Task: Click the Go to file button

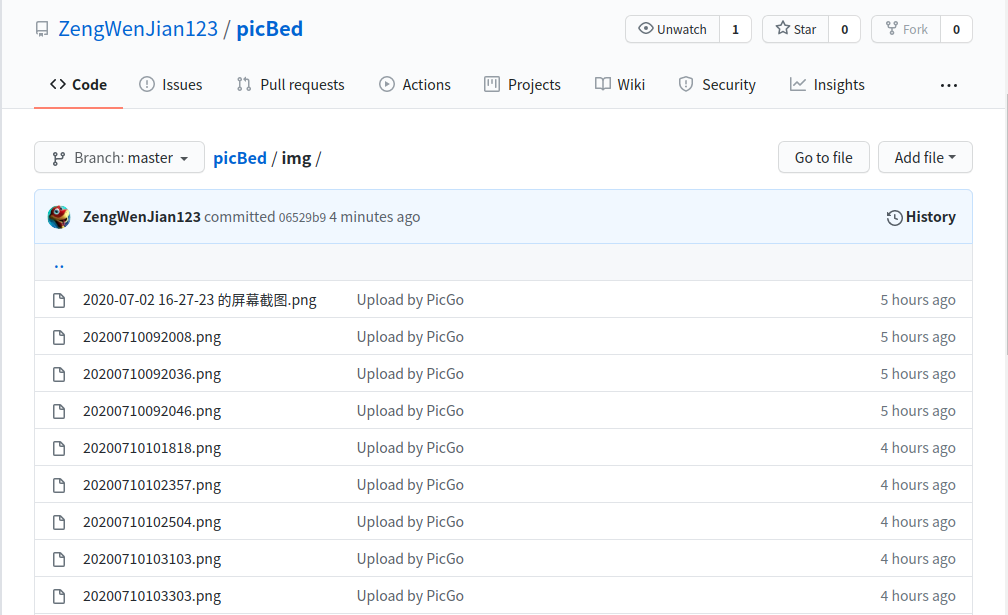Action: (824, 157)
